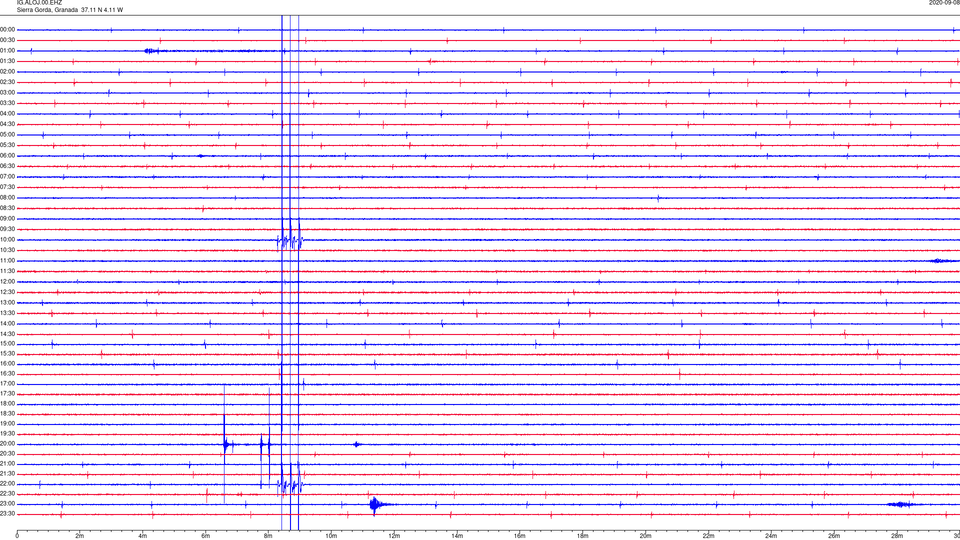Click the 14:00 row label

point(8,324)
